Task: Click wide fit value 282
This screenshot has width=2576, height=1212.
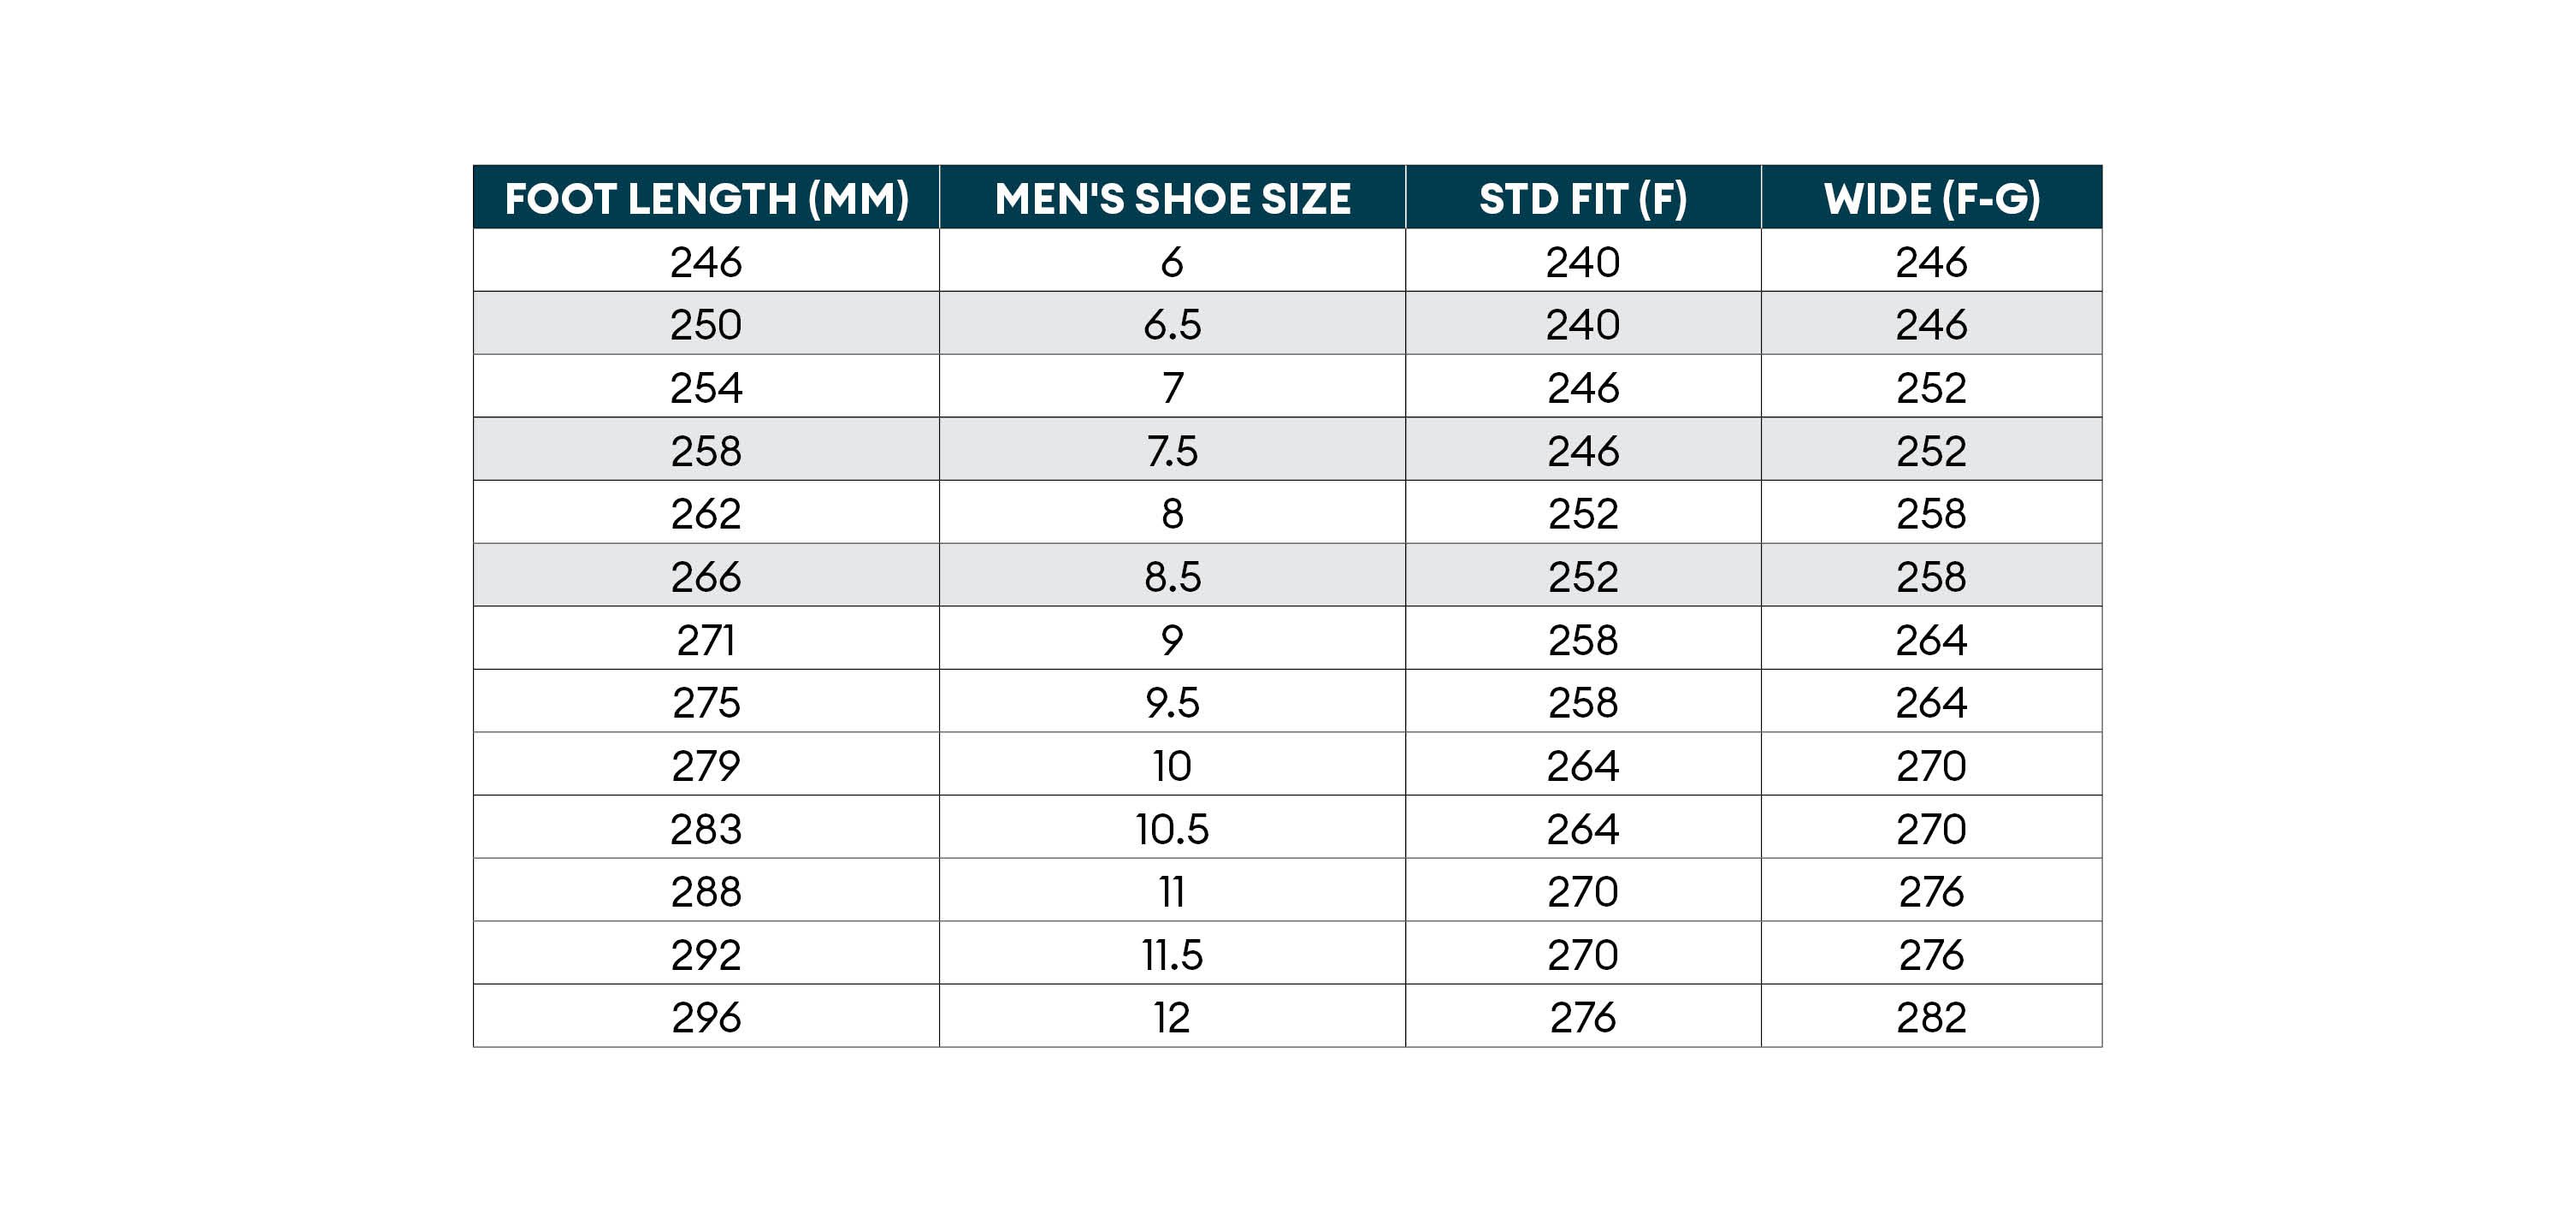Action: [1931, 1017]
